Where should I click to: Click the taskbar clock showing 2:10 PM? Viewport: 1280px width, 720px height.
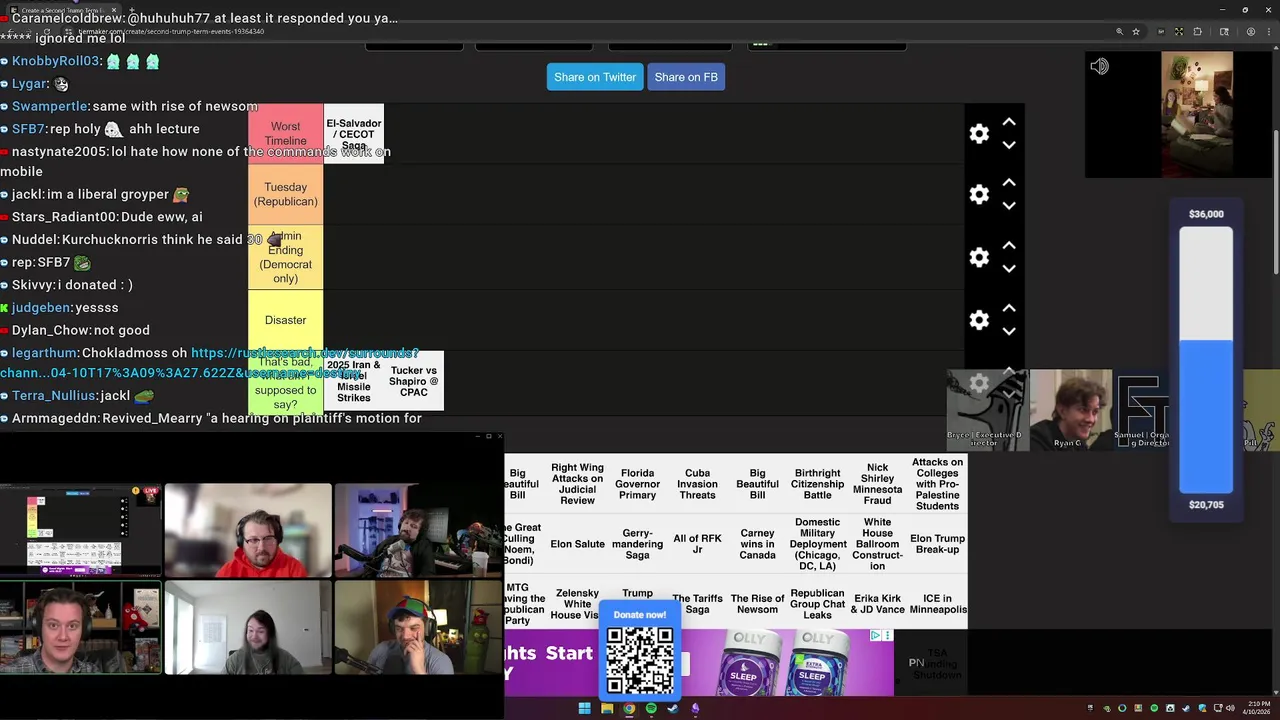click(x=1256, y=708)
